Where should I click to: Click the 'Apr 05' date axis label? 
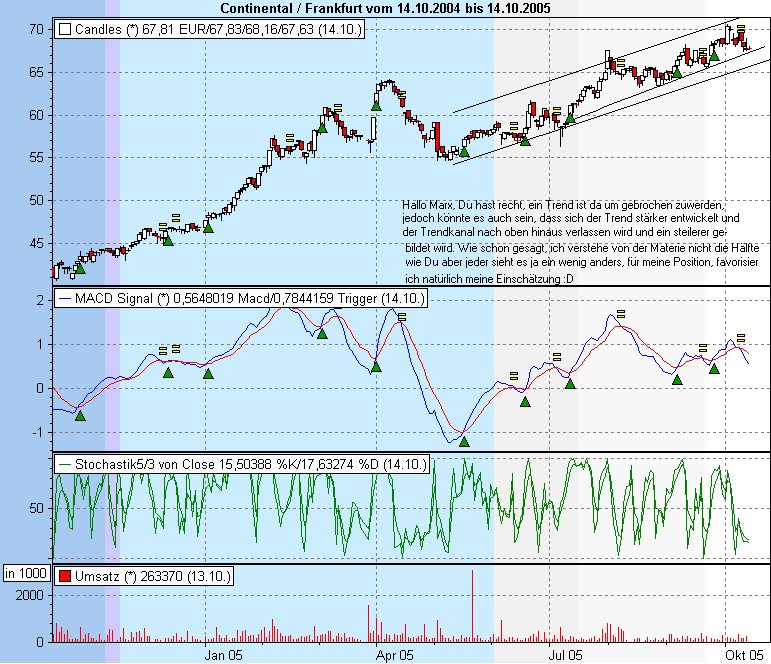[394, 655]
